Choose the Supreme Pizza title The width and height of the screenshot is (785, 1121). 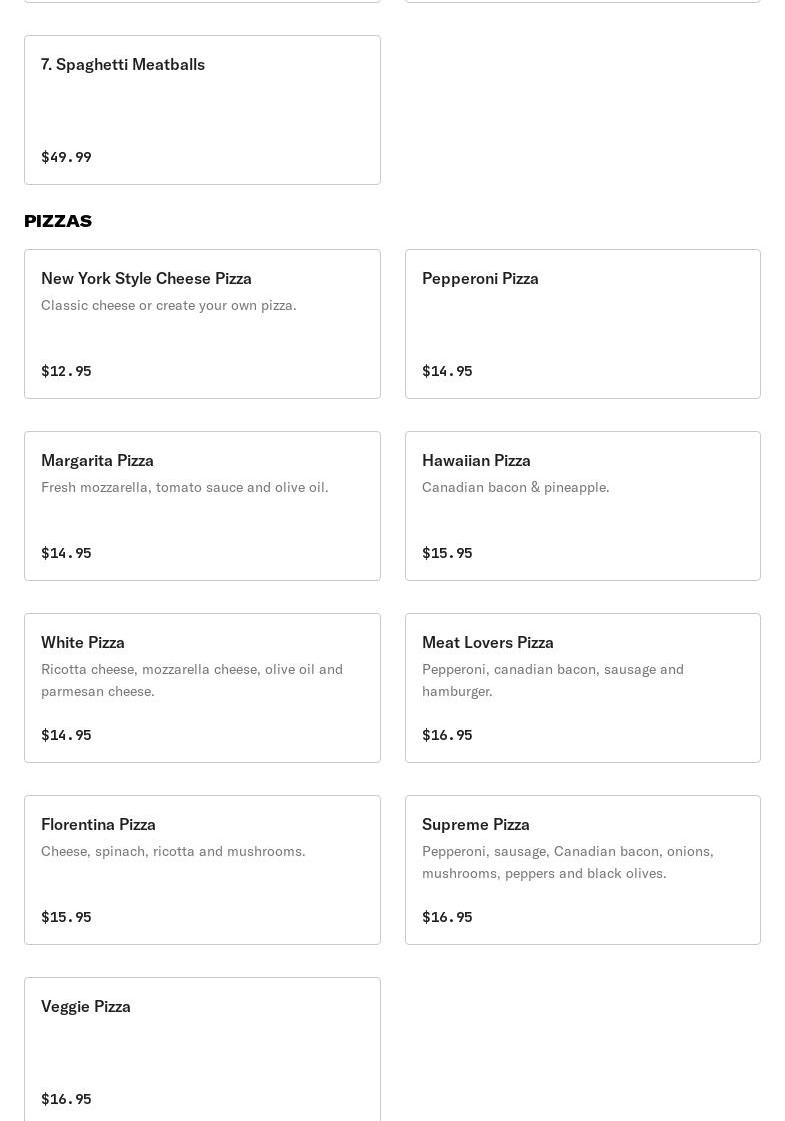[x=475, y=824]
